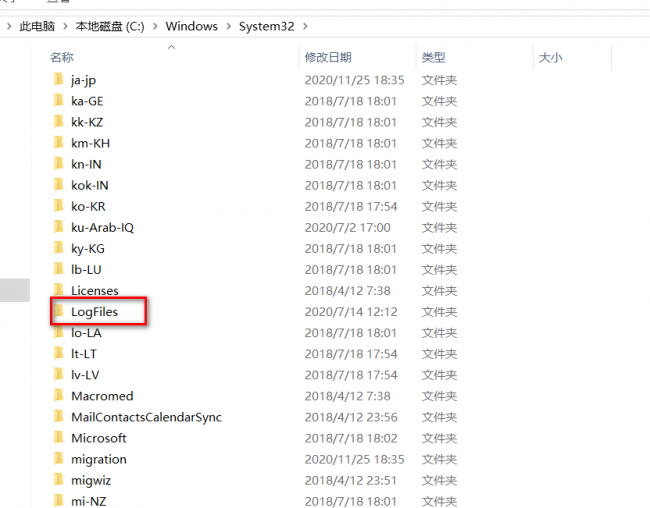Click date 2020/7/14 12:12 of LogFiles
The width and height of the screenshot is (650, 508).
coord(351,312)
